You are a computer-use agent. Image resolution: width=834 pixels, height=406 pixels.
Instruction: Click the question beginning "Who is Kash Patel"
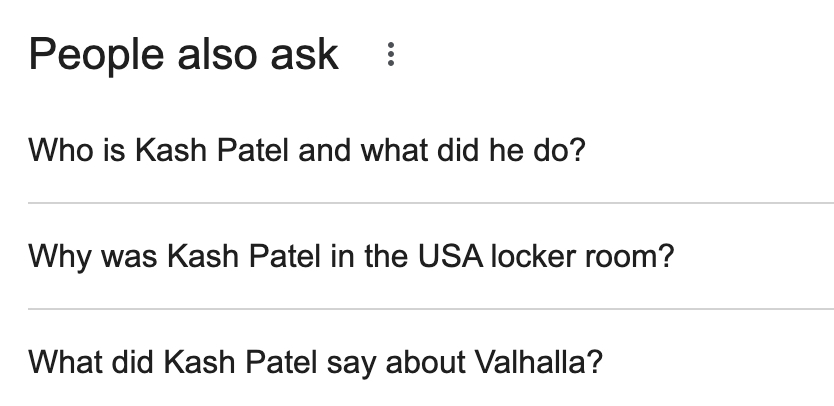point(306,151)
